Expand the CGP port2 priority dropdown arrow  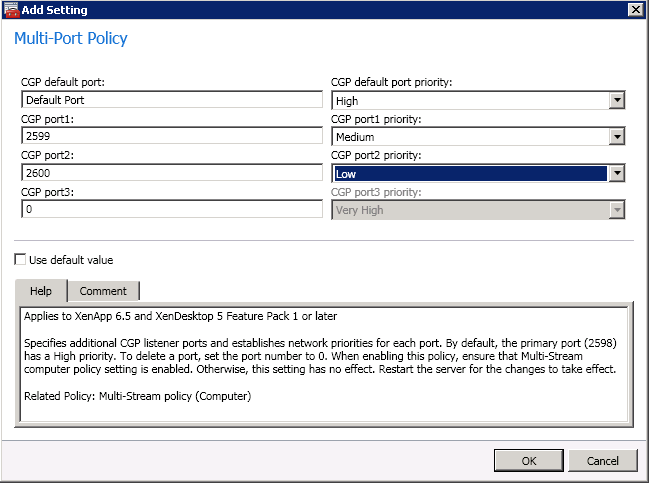[617, 174]
